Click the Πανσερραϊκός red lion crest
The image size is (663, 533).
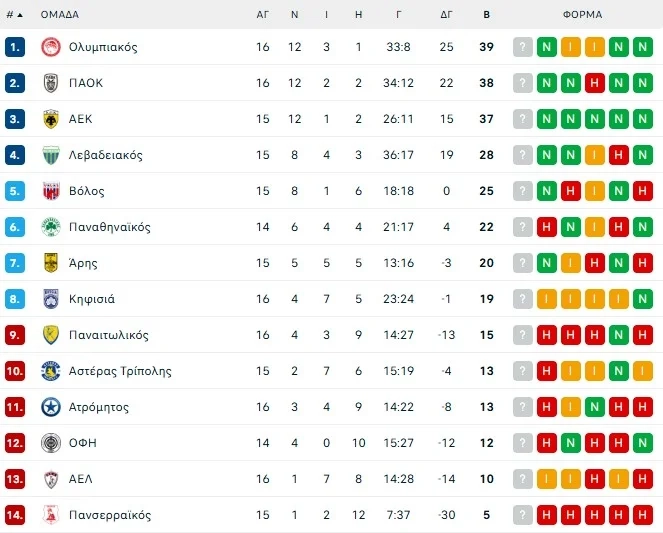click(x=51, y=515)
